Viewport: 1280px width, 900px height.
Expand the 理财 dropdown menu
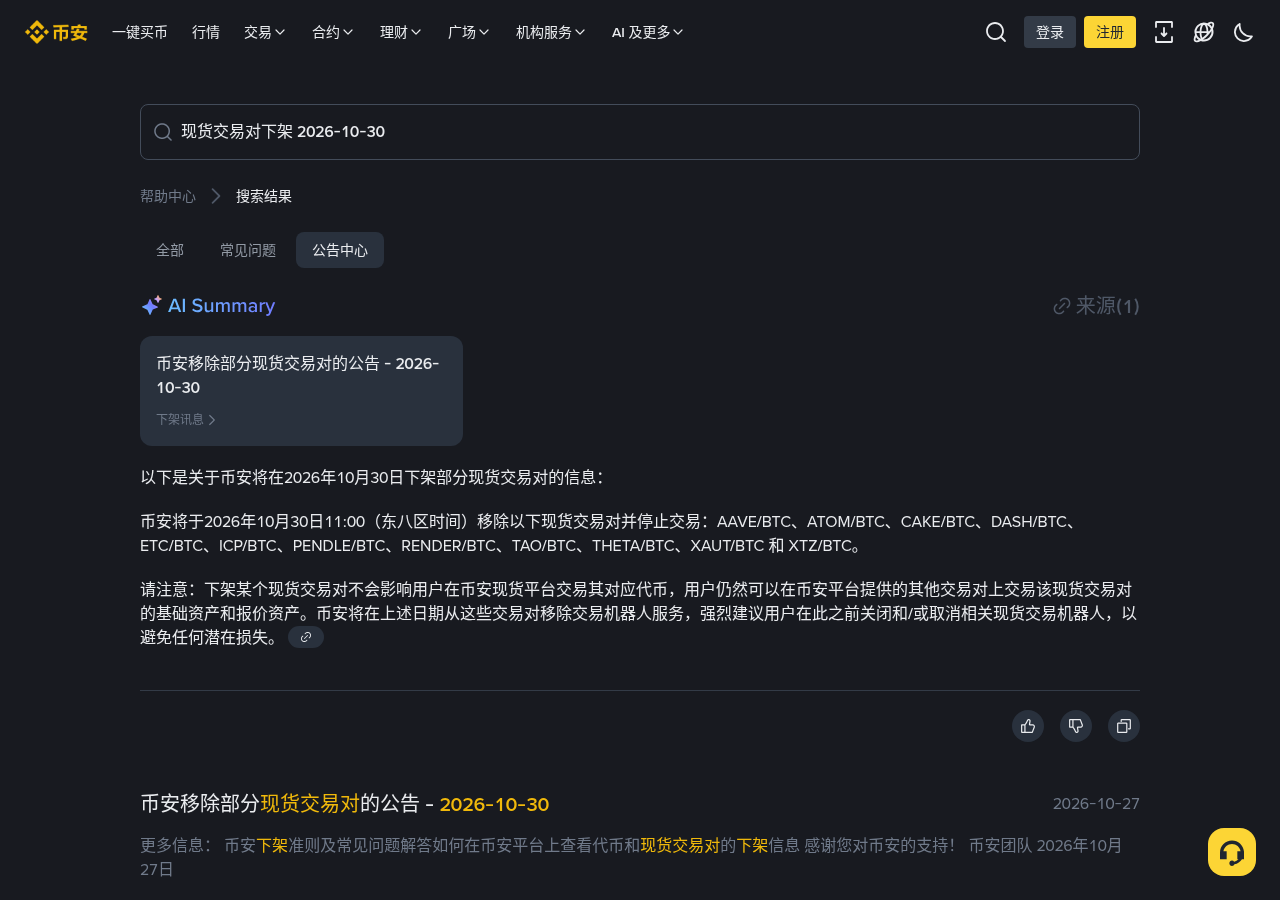tap(401, 32)
